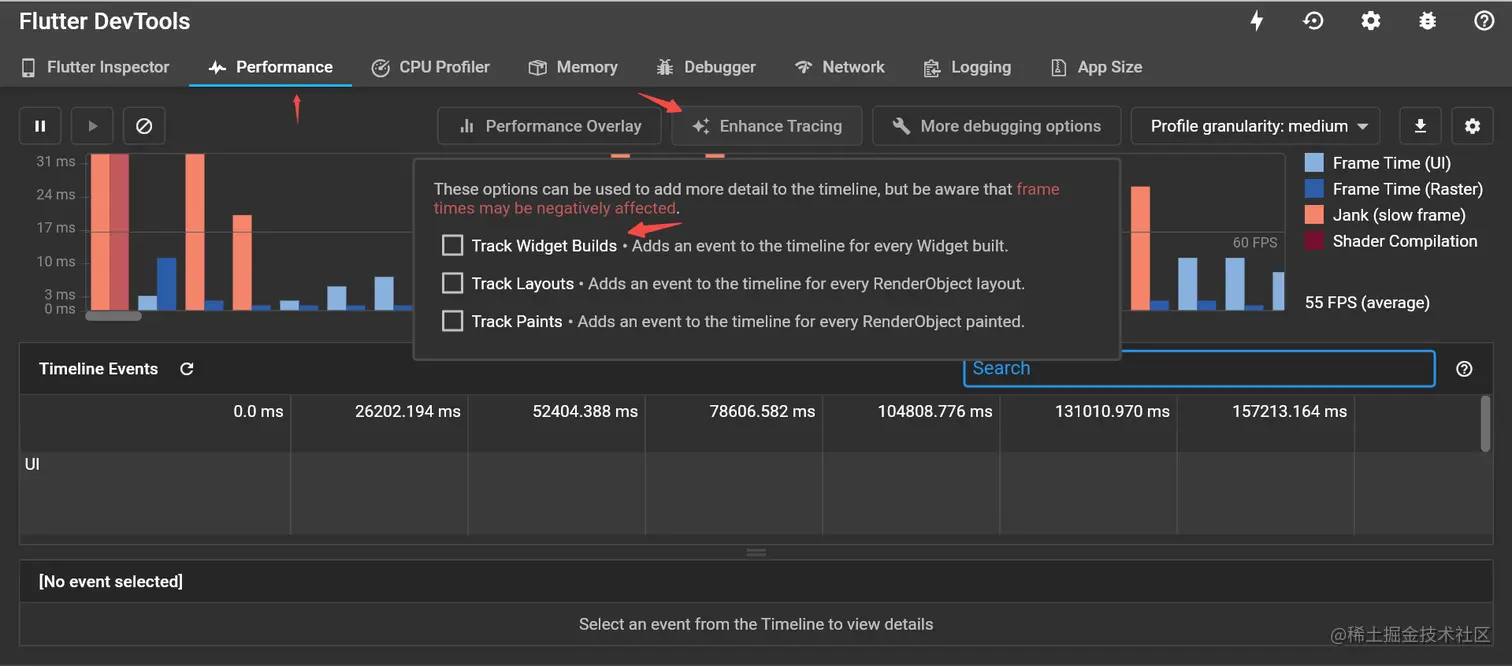Click the hot reload lightning icon
1512x666 pixels.
1257,21
